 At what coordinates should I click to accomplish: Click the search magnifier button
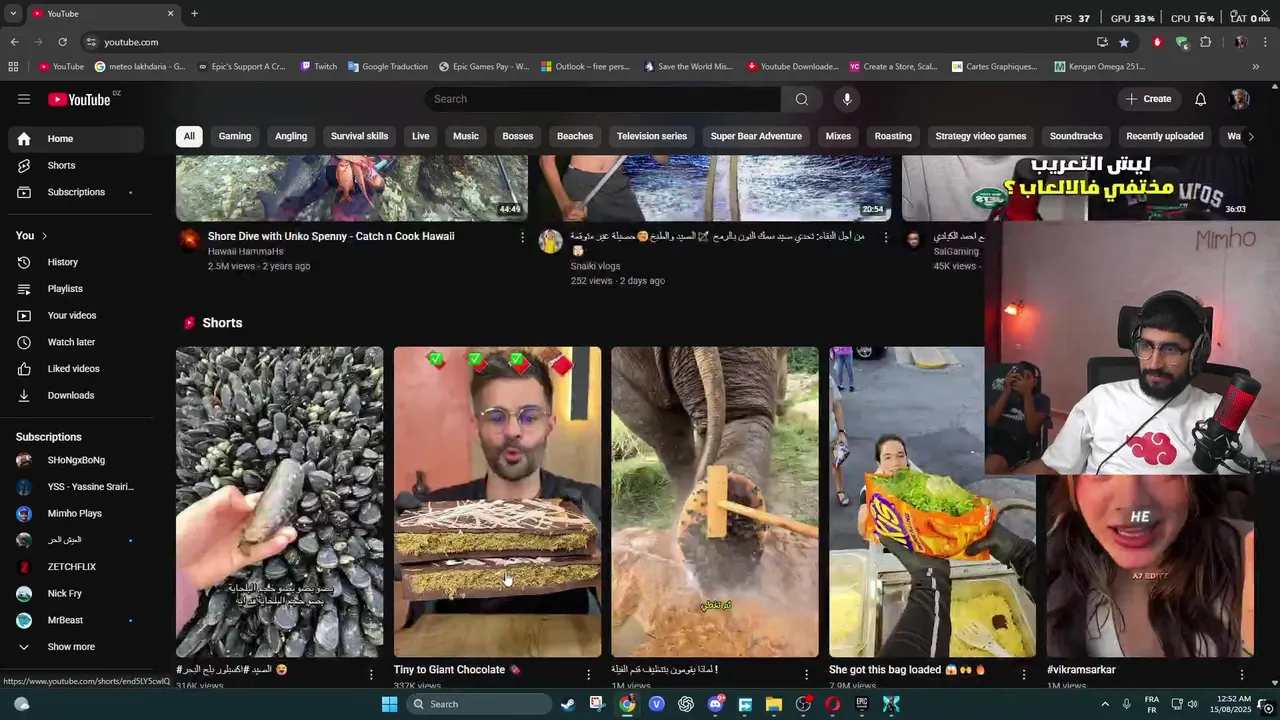tap(801, 99)
